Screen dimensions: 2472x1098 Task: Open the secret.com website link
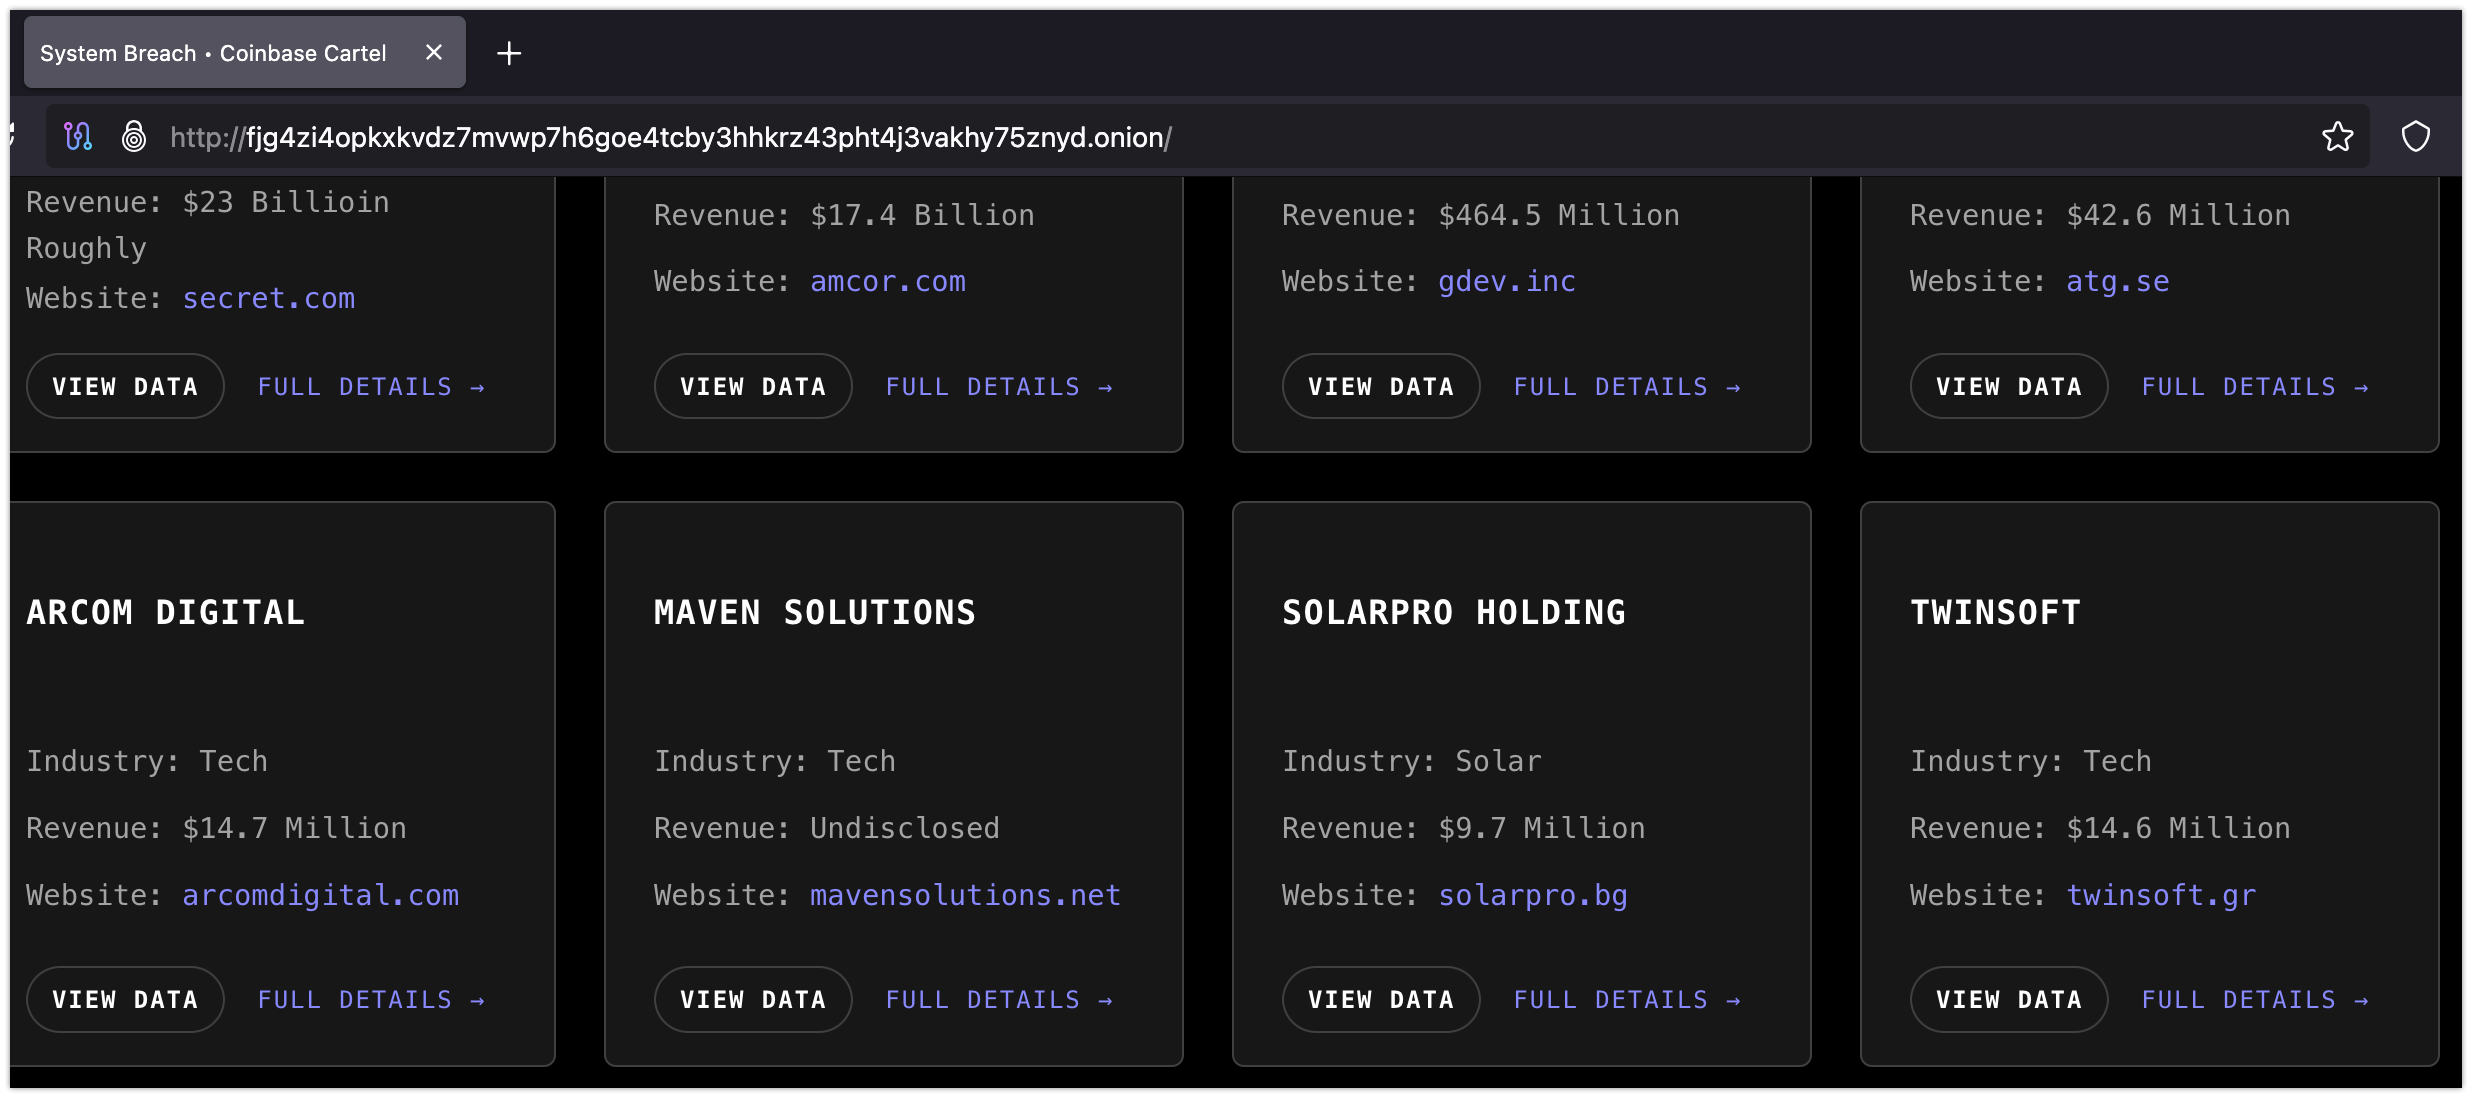coord(269,298)
